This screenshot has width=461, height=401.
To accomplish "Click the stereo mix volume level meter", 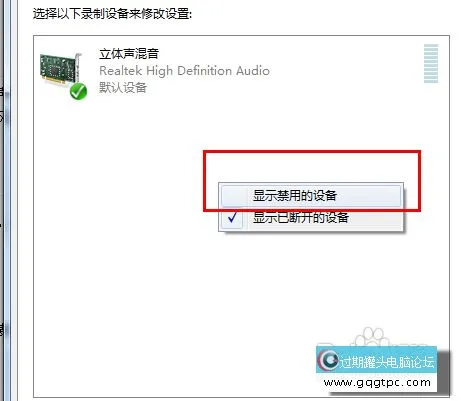I will tap(431, 63).
